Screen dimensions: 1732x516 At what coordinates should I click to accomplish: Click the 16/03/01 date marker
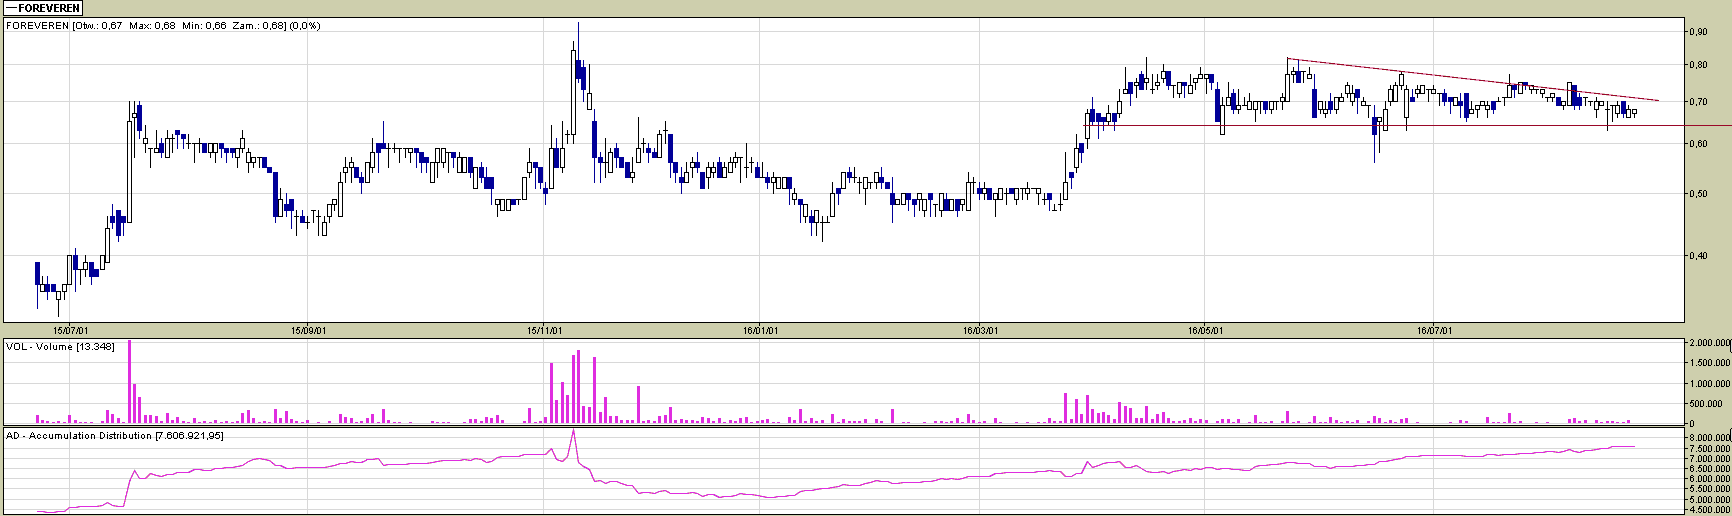pos(980,329)
